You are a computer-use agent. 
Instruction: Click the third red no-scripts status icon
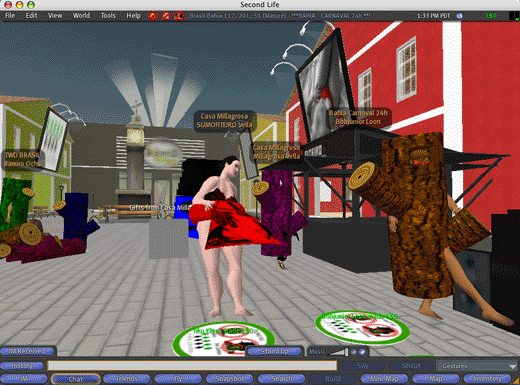[179, 16]
